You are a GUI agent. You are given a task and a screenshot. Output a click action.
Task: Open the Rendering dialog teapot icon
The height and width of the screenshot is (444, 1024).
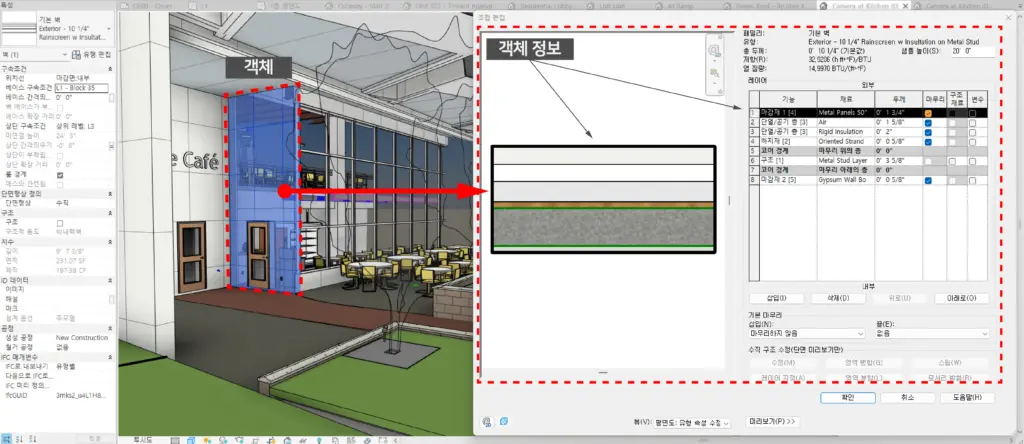point(239,440)
